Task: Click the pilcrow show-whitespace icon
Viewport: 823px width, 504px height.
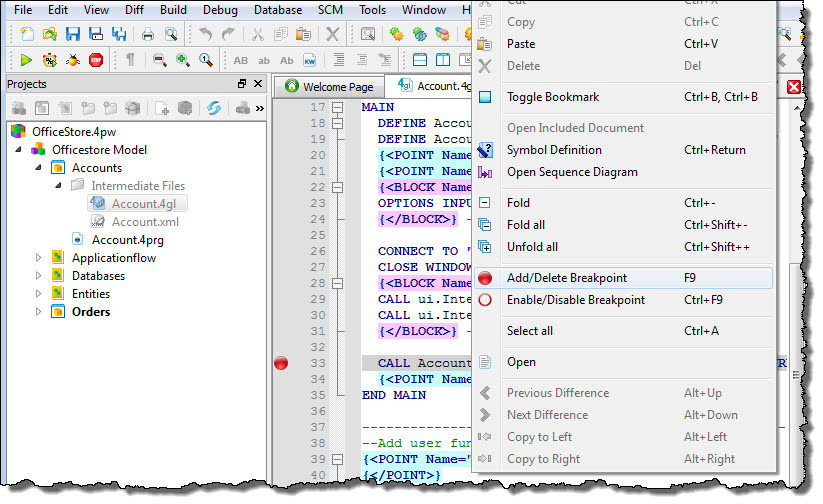Action: click(x=130, y=60)
